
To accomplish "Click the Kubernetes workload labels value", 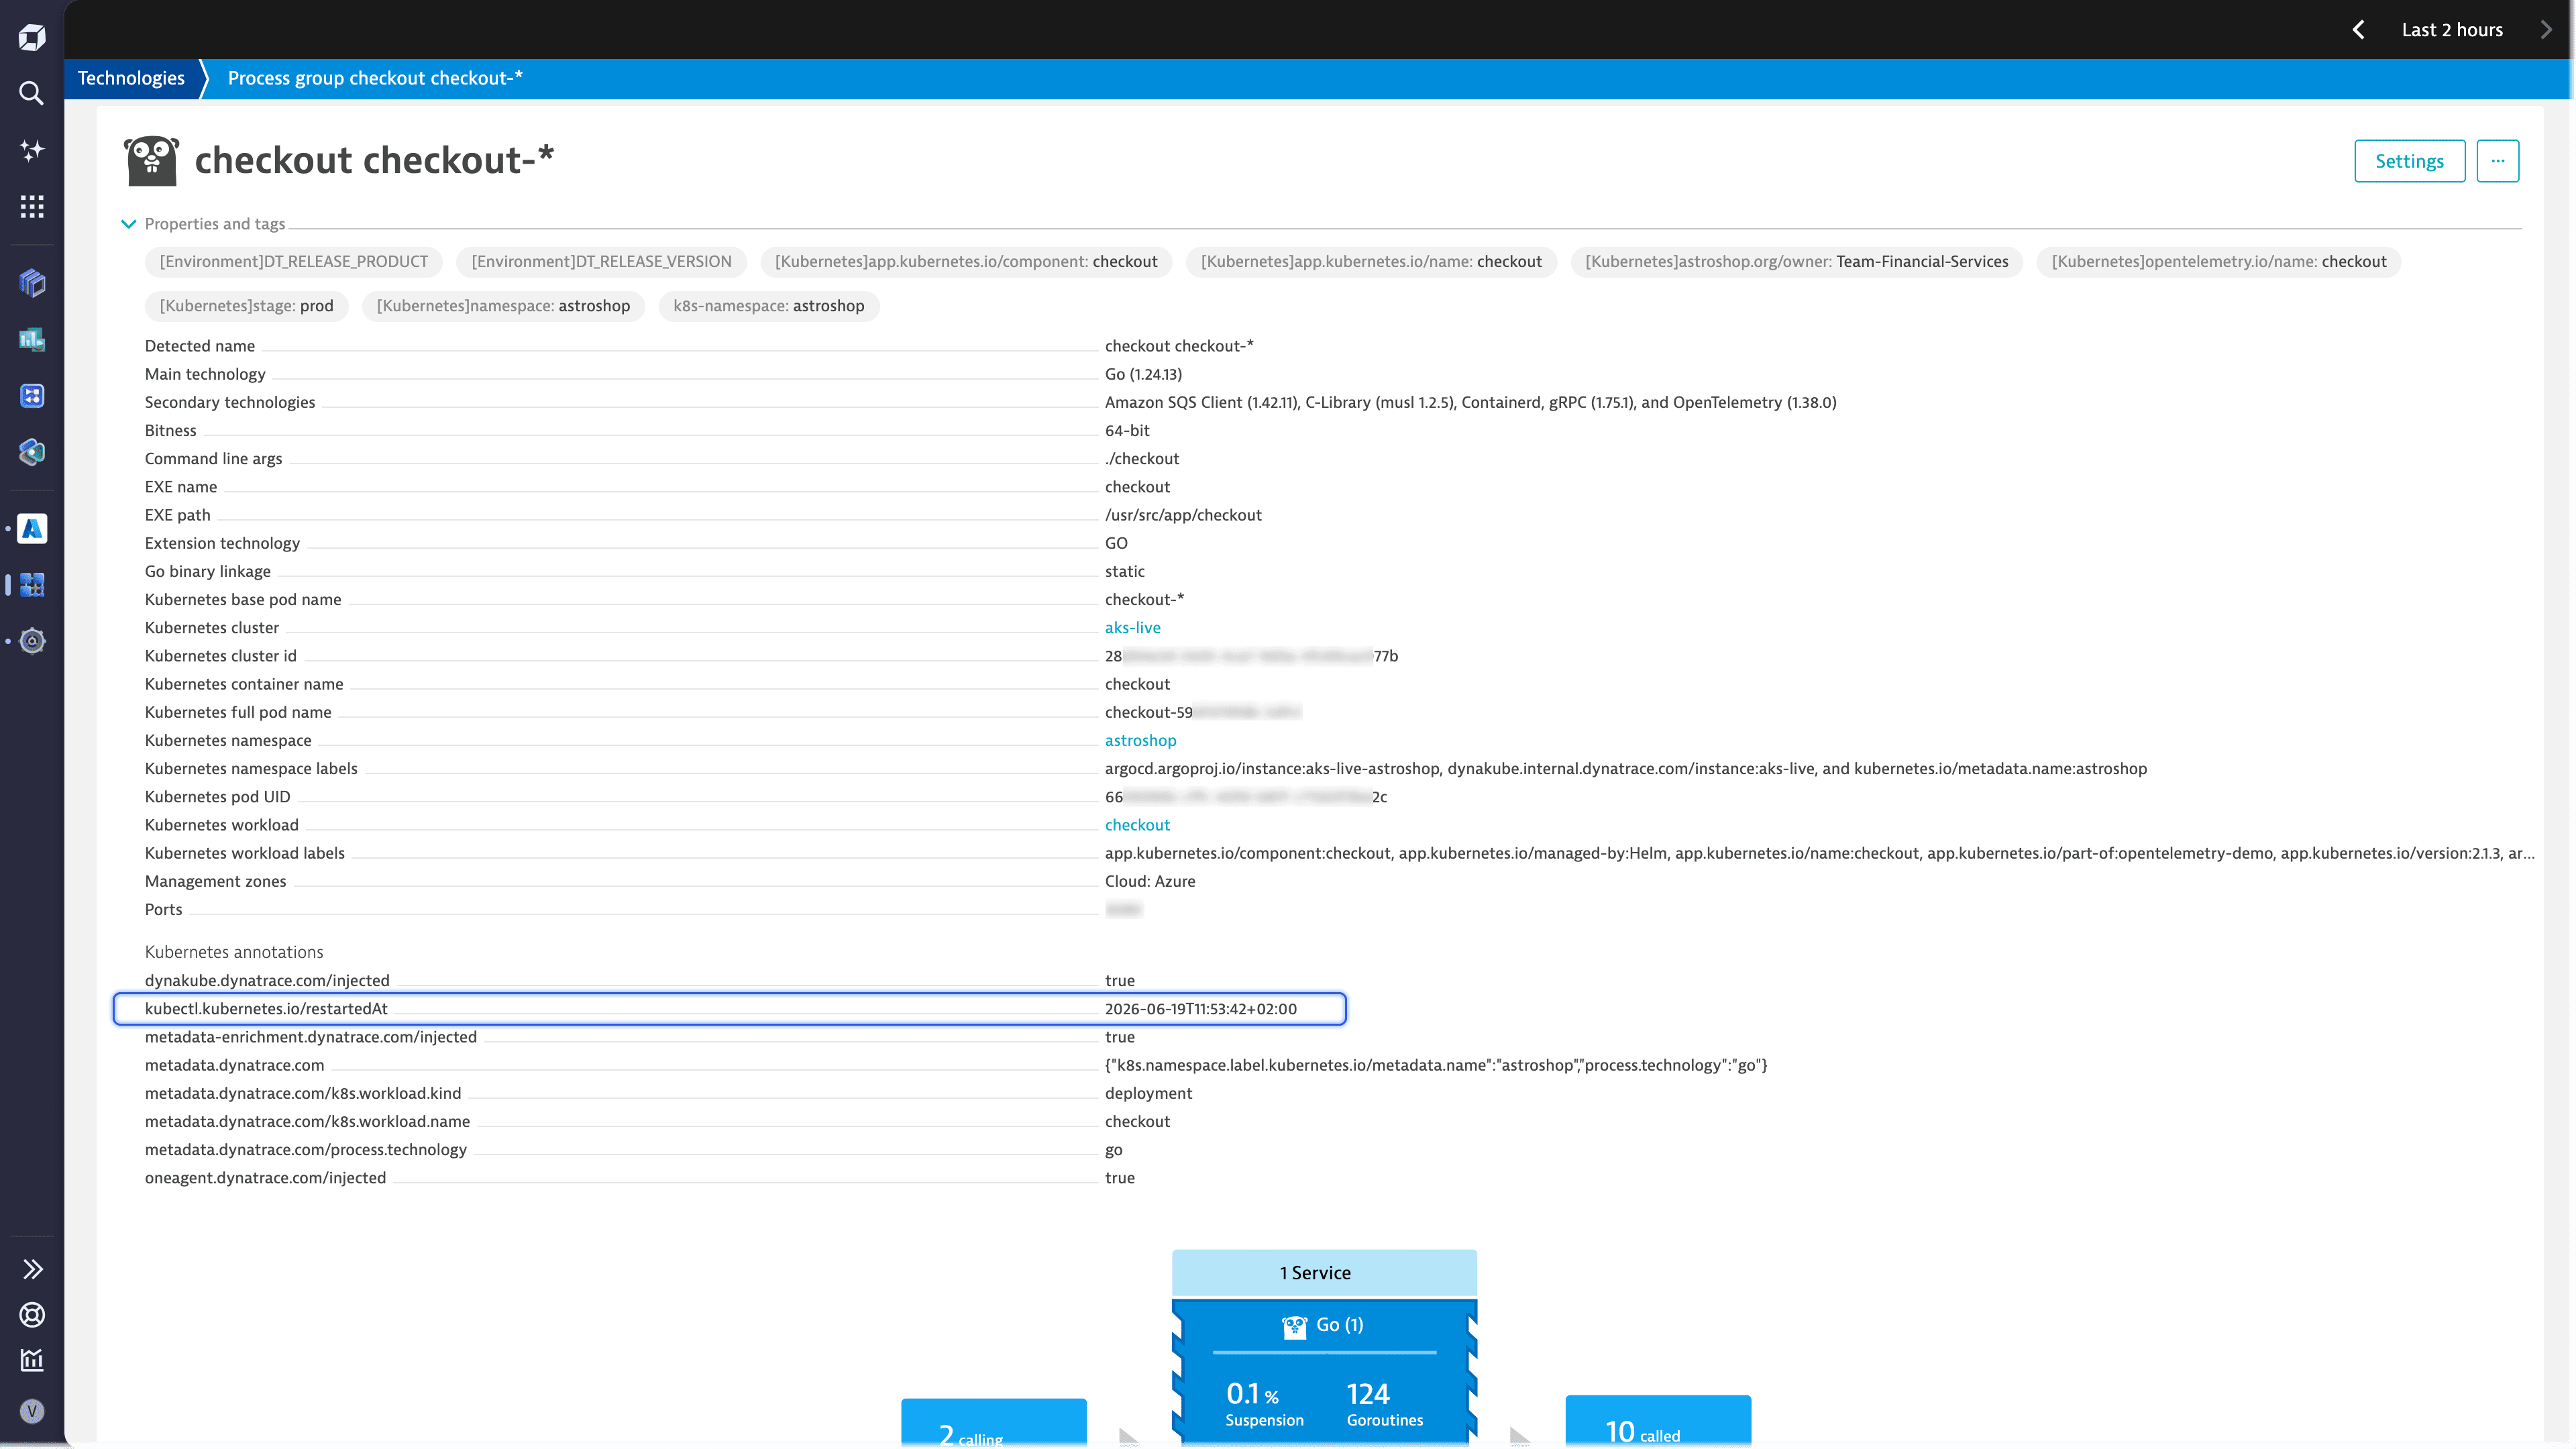I will (1819, 853).
